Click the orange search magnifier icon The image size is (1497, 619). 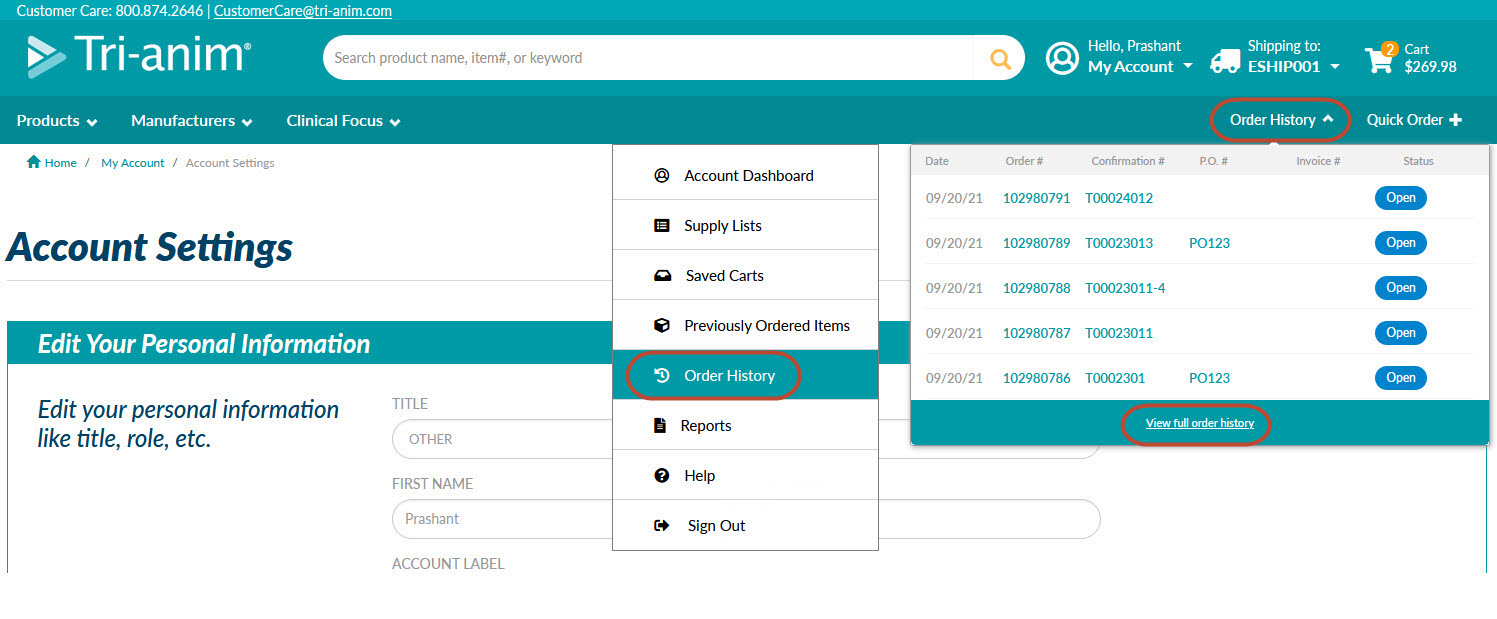(x=1000, y=58)
